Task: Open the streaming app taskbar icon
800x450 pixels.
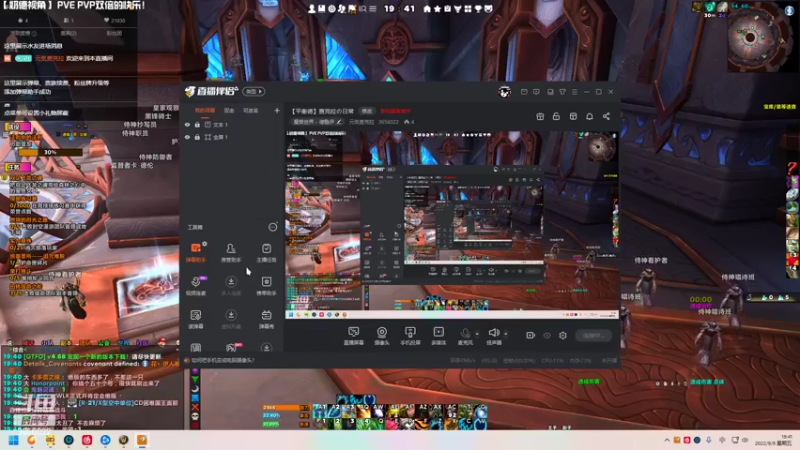Action: [142, 440]
